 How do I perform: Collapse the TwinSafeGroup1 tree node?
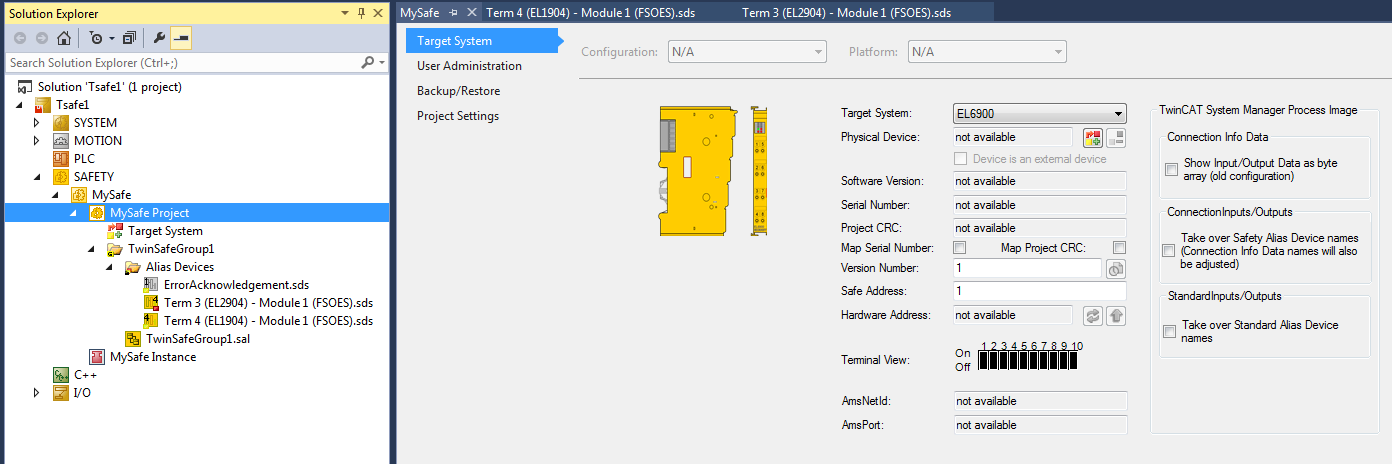tap(91, 249)
